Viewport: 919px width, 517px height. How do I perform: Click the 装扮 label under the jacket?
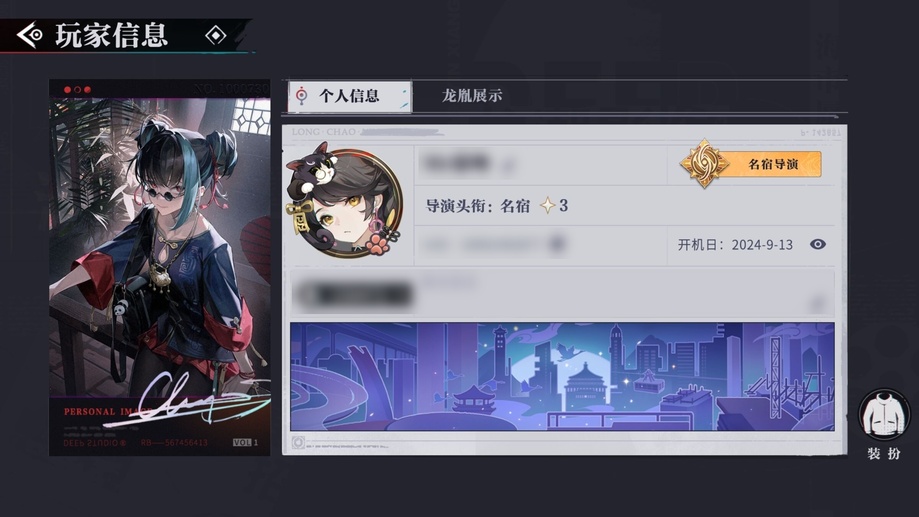[x=884, y=453]
